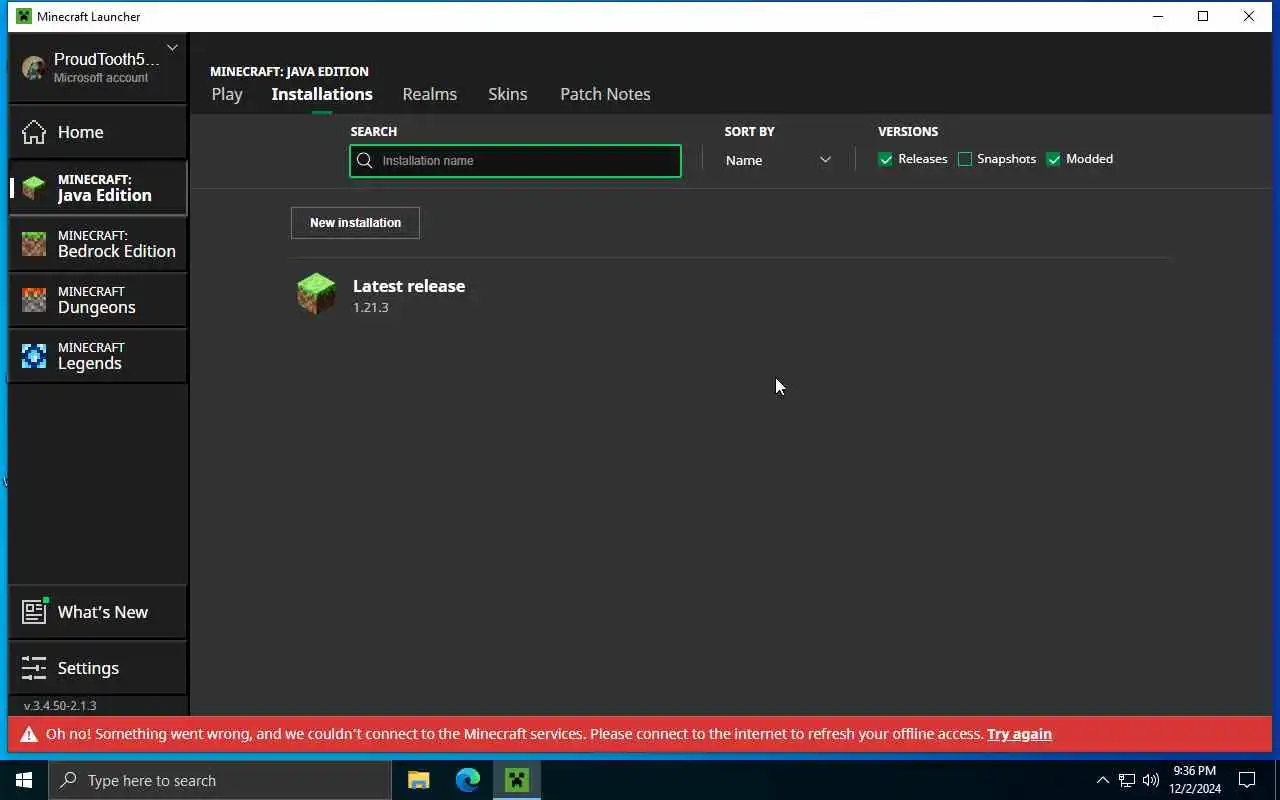
Task: Click the 1.21.3 version label
Action: [x=371, y=308]
